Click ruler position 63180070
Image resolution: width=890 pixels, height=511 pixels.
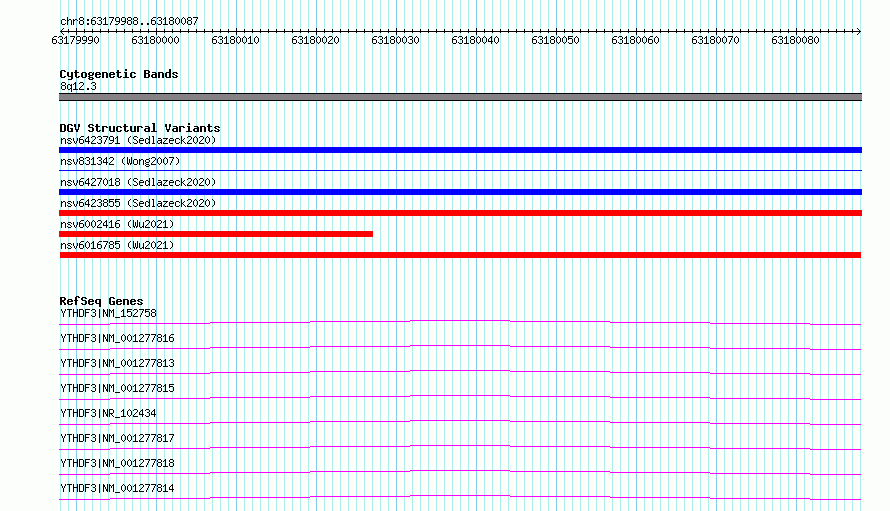pyautogui.click(x=716, y=40)
